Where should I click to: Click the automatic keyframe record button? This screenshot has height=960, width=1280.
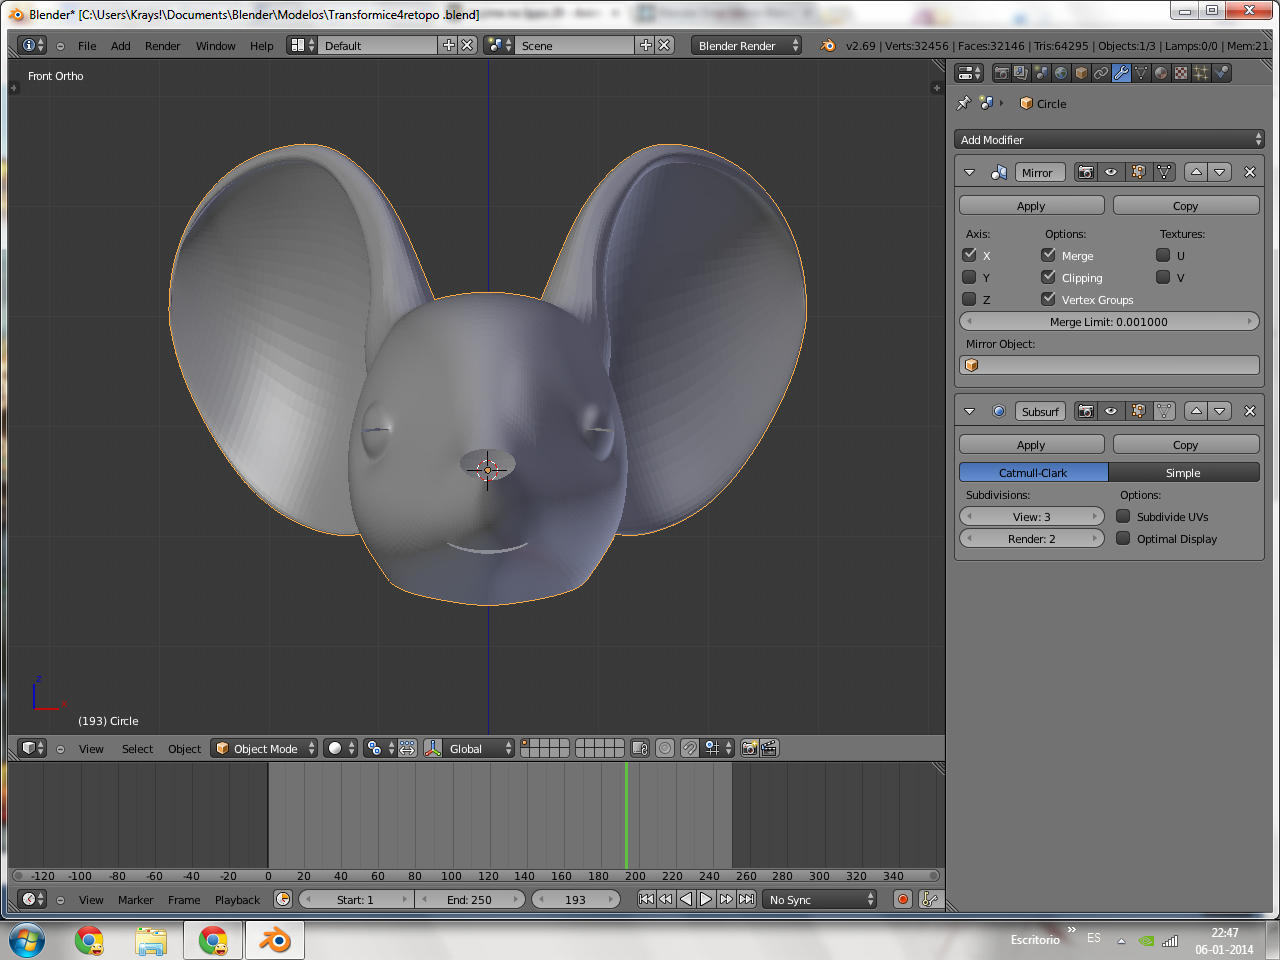click(x=903, y=899)
